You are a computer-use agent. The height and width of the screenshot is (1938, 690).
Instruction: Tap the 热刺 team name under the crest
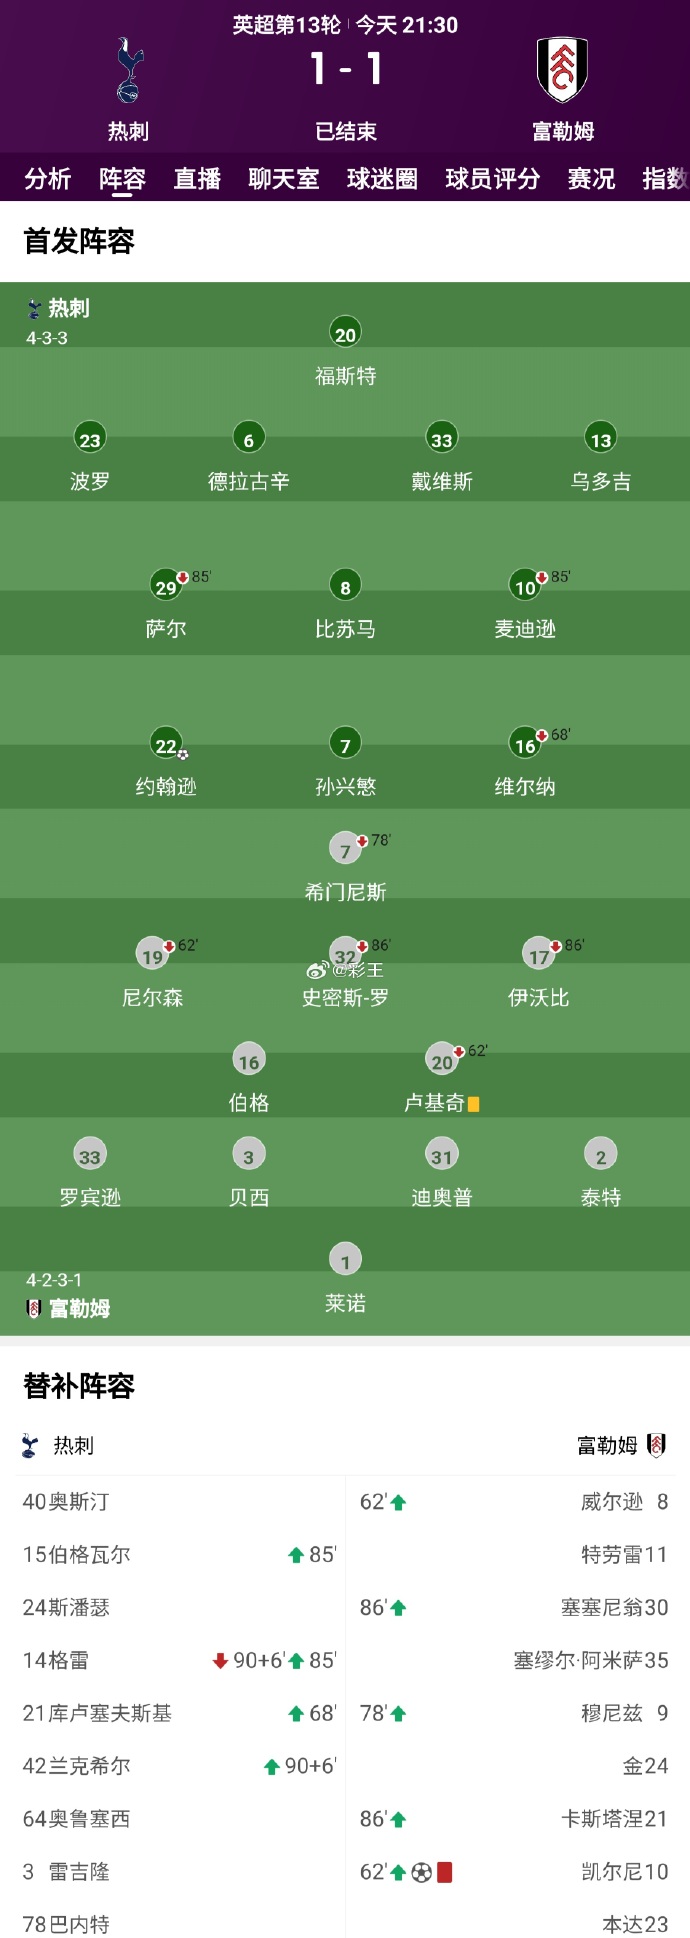click(x=129, y=131)
